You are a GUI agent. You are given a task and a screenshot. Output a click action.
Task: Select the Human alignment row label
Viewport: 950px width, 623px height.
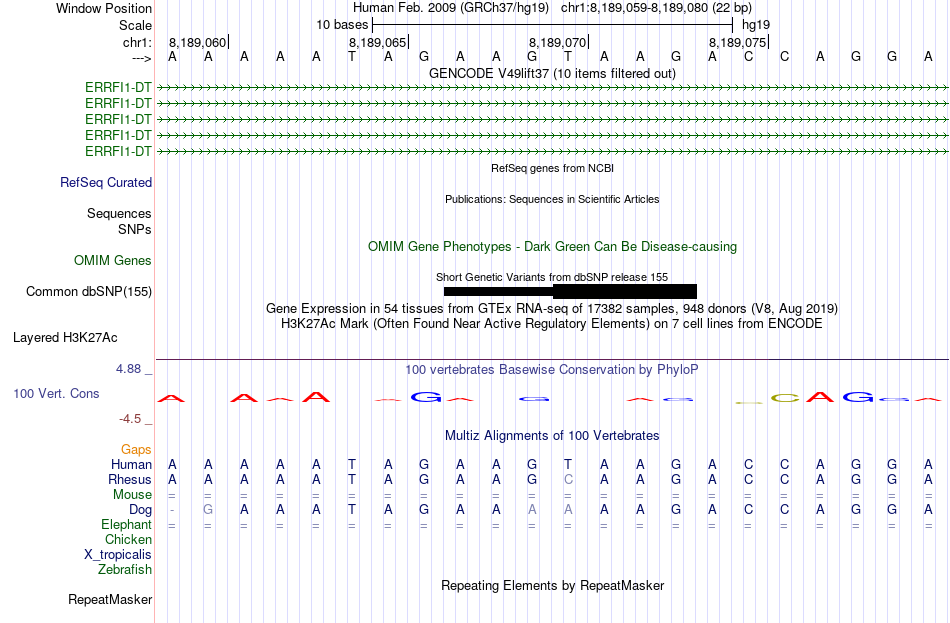(x=131, y=464)
